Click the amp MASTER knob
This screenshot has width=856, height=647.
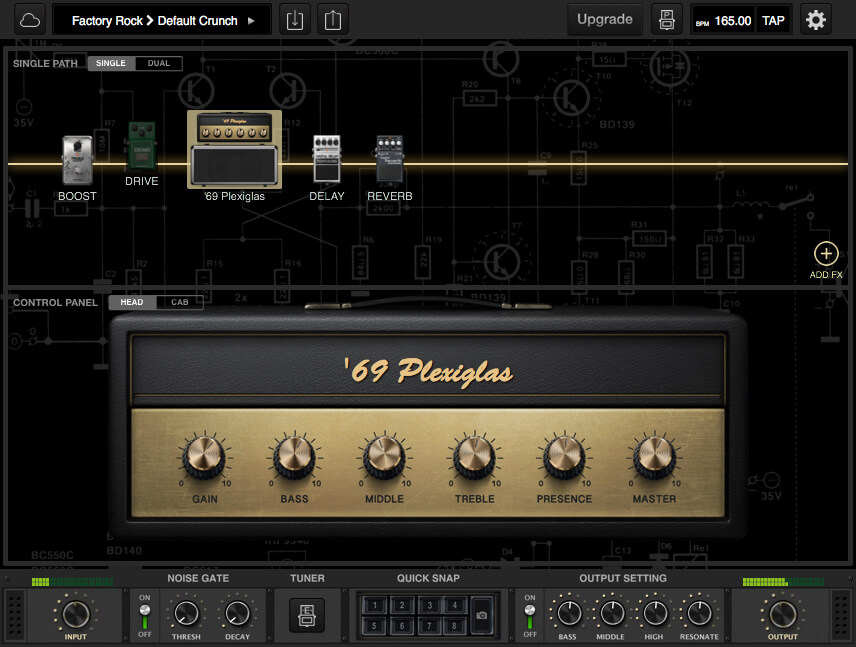654,456
